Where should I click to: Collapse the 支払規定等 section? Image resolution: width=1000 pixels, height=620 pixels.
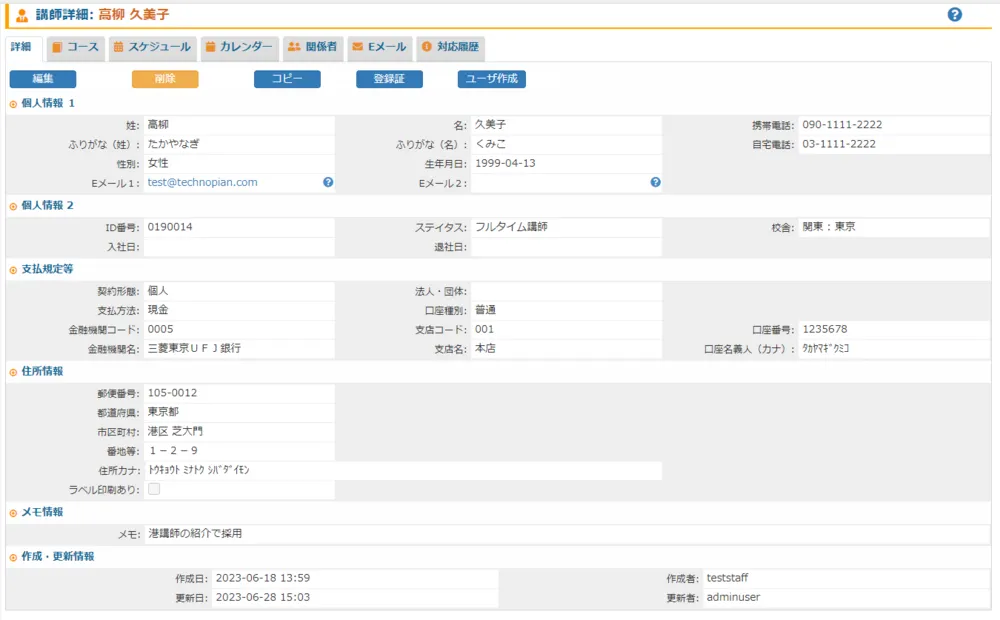[13, 270]
